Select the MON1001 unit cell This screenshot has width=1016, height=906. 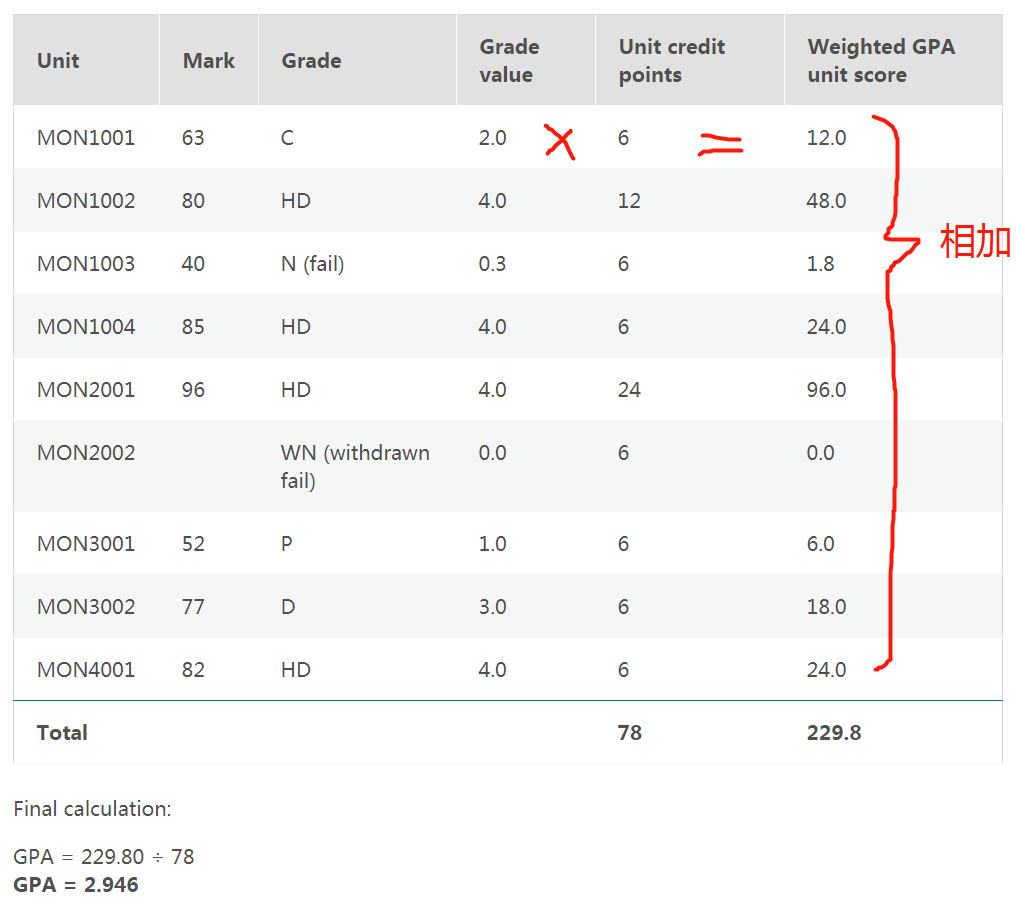coord(86,138)
